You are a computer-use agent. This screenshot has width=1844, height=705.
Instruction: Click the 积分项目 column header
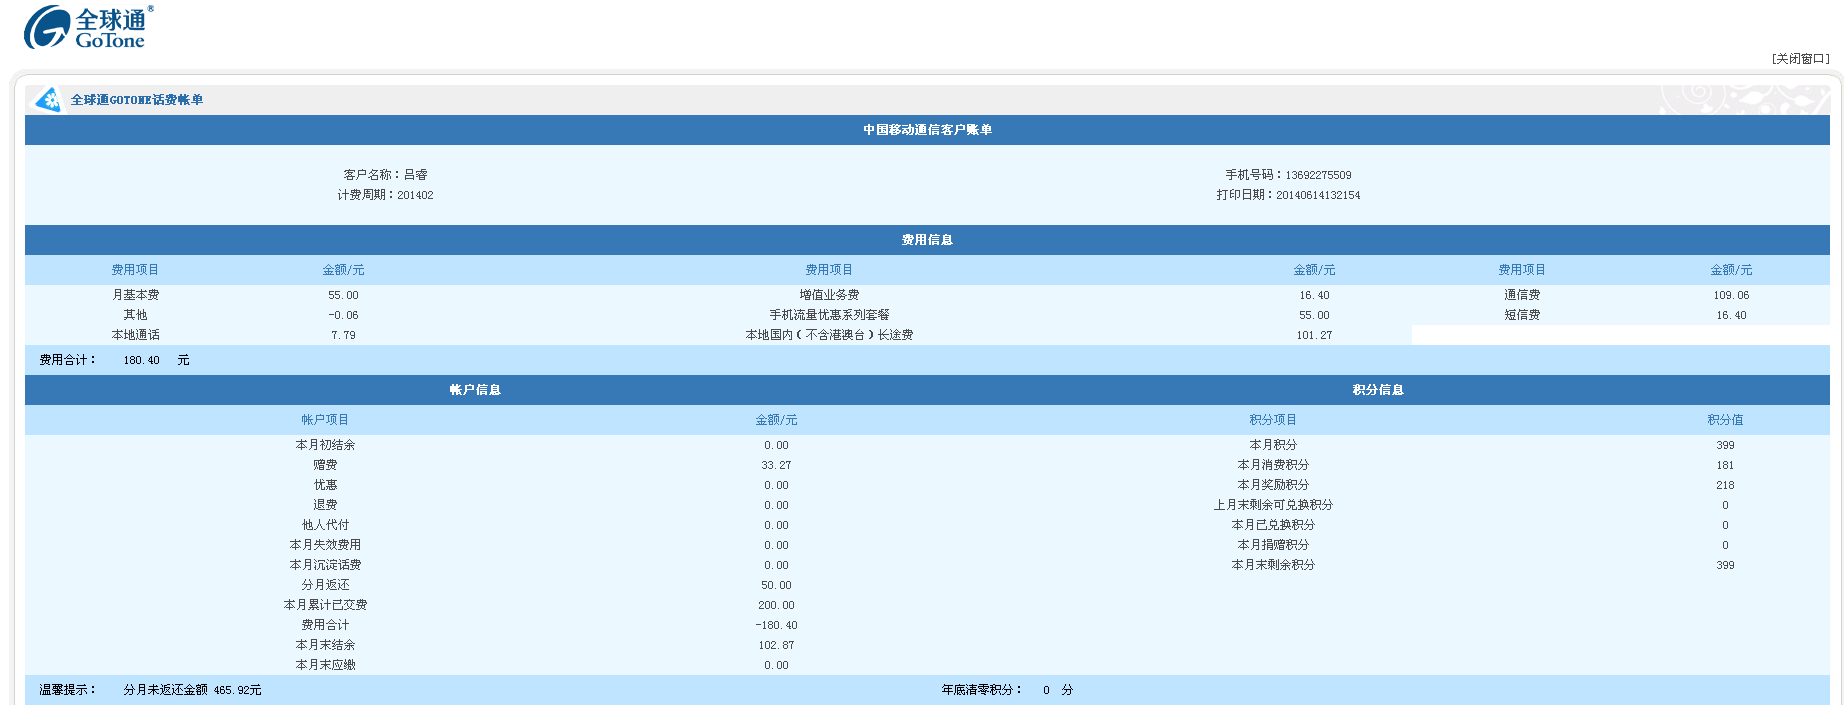[x=1273, y=420]
